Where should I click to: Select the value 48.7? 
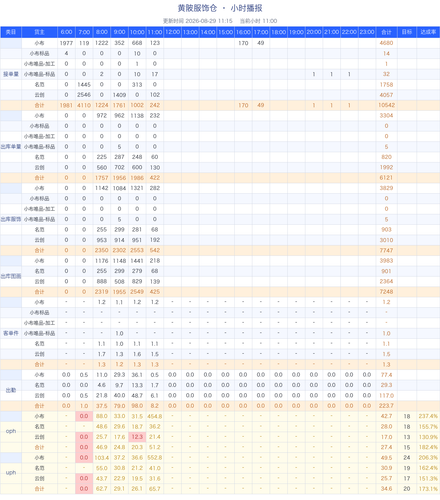click(137, 395)
